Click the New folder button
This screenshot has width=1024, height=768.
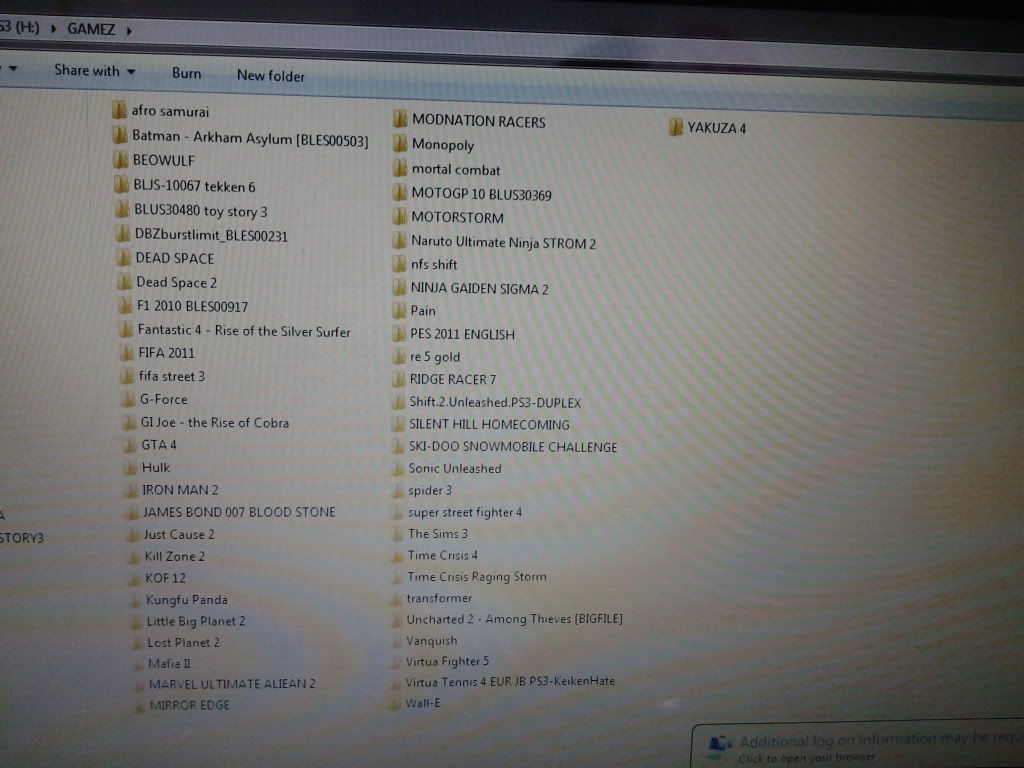(270, 76)
